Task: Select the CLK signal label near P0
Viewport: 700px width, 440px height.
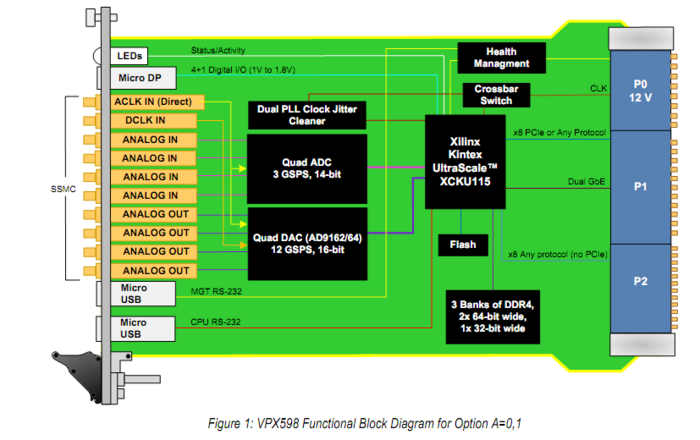Action: click(x=598, y=88)
